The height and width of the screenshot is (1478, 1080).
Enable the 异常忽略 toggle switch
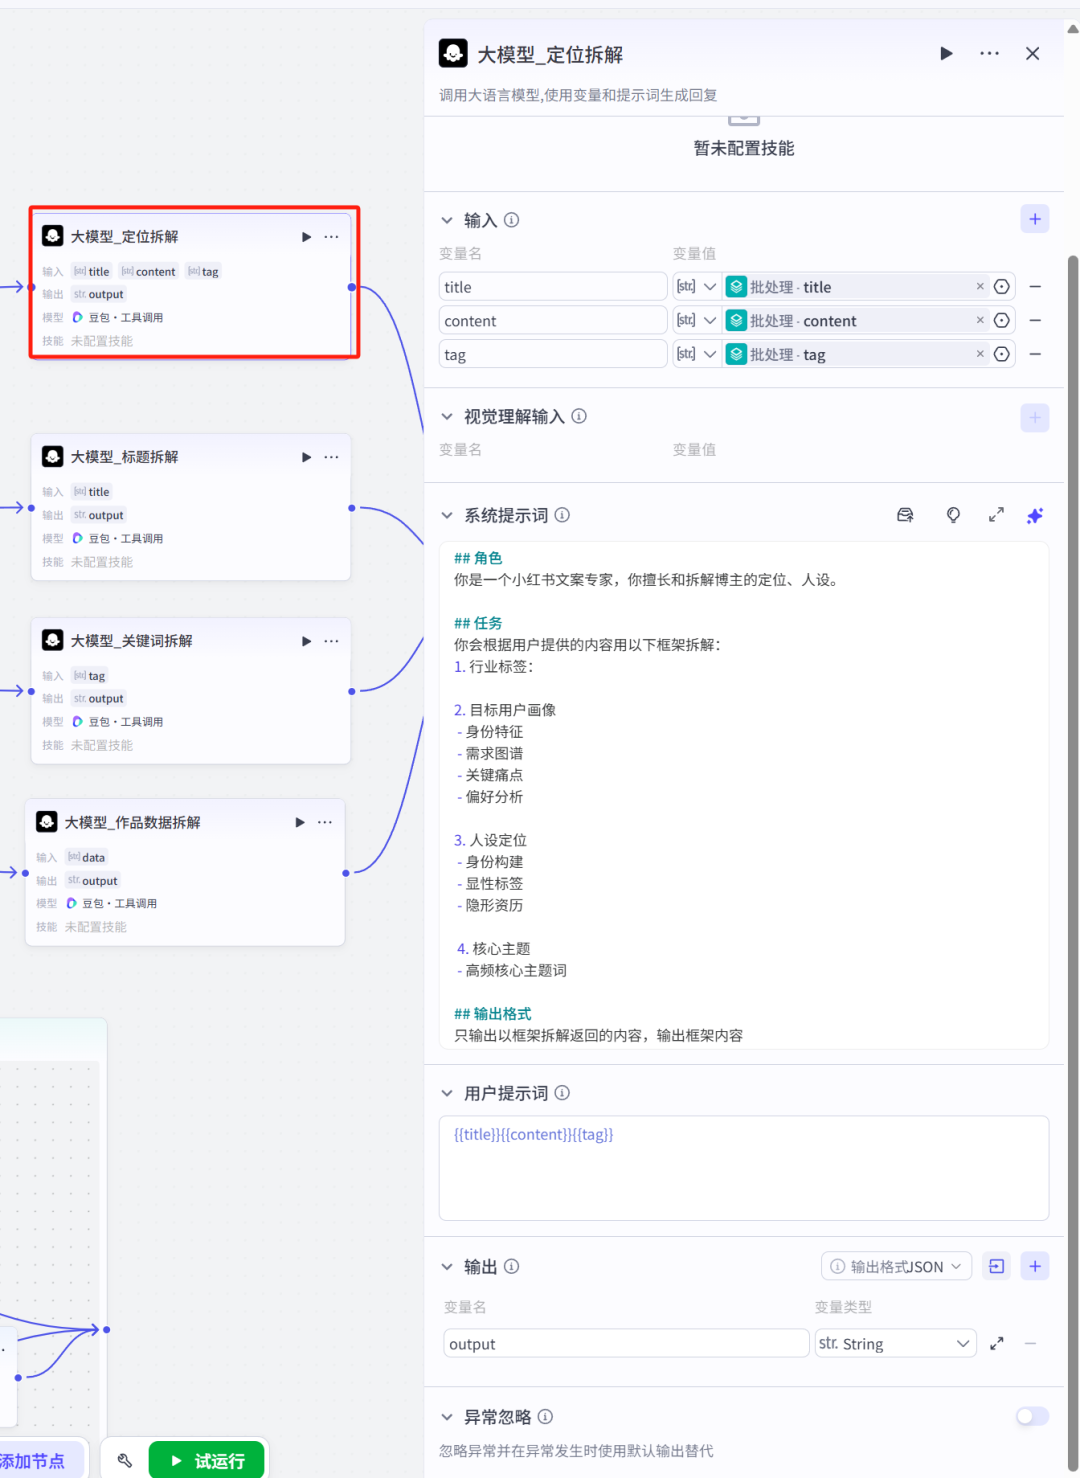tap(1031, 1416)
